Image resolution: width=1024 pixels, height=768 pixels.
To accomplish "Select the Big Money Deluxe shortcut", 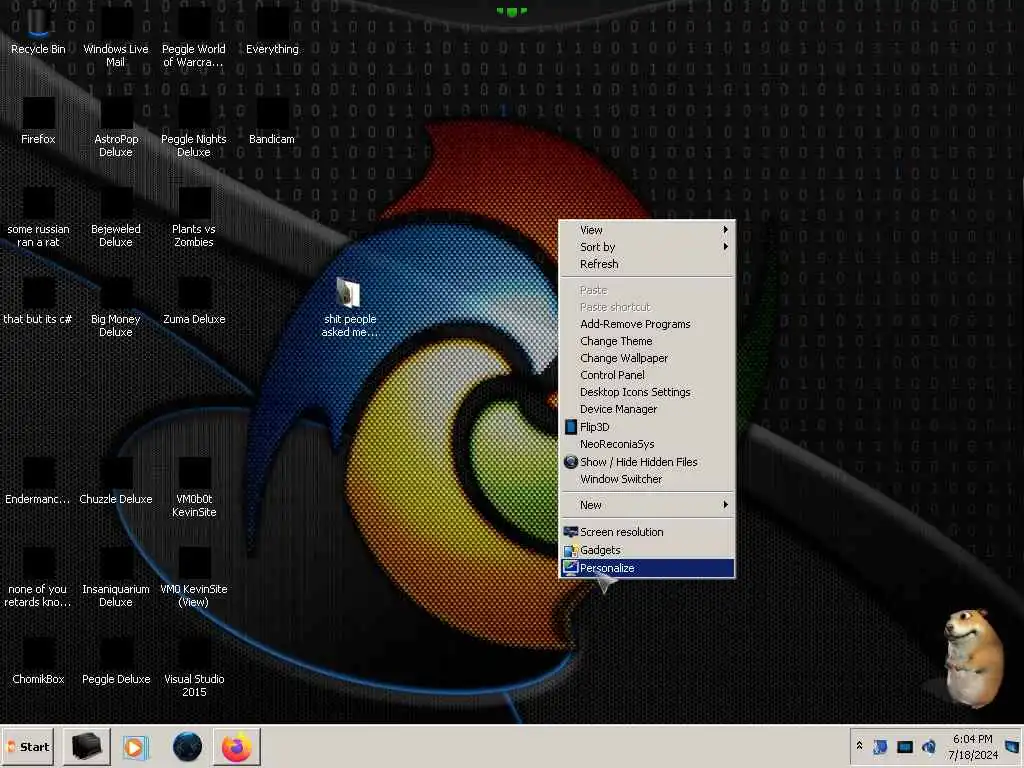I will tap(116, 308).
